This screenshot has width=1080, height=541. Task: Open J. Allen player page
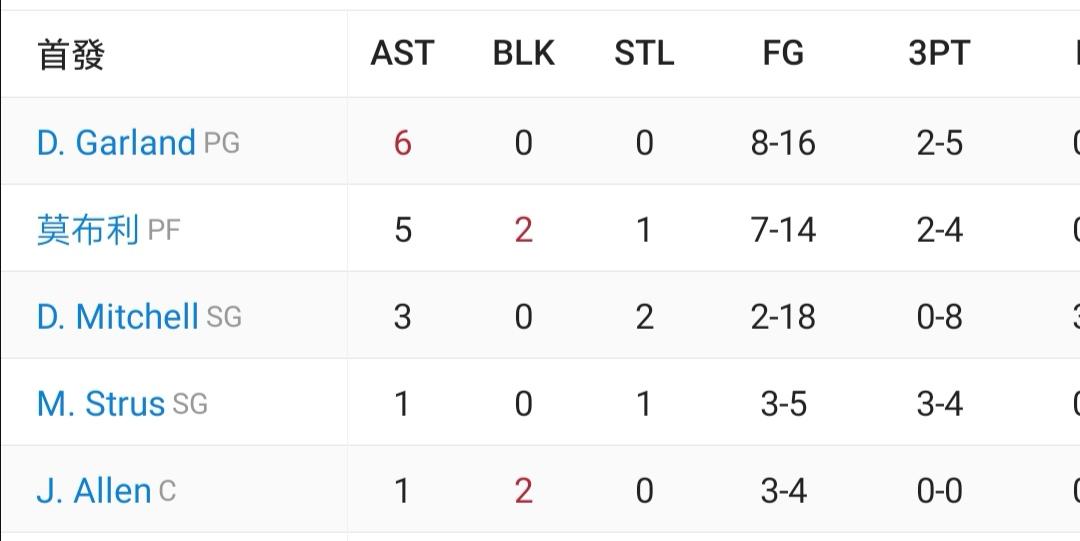94,491
